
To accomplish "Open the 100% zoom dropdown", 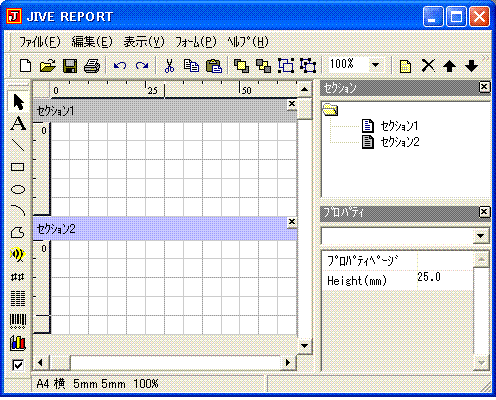I will (x=376, y=65).
